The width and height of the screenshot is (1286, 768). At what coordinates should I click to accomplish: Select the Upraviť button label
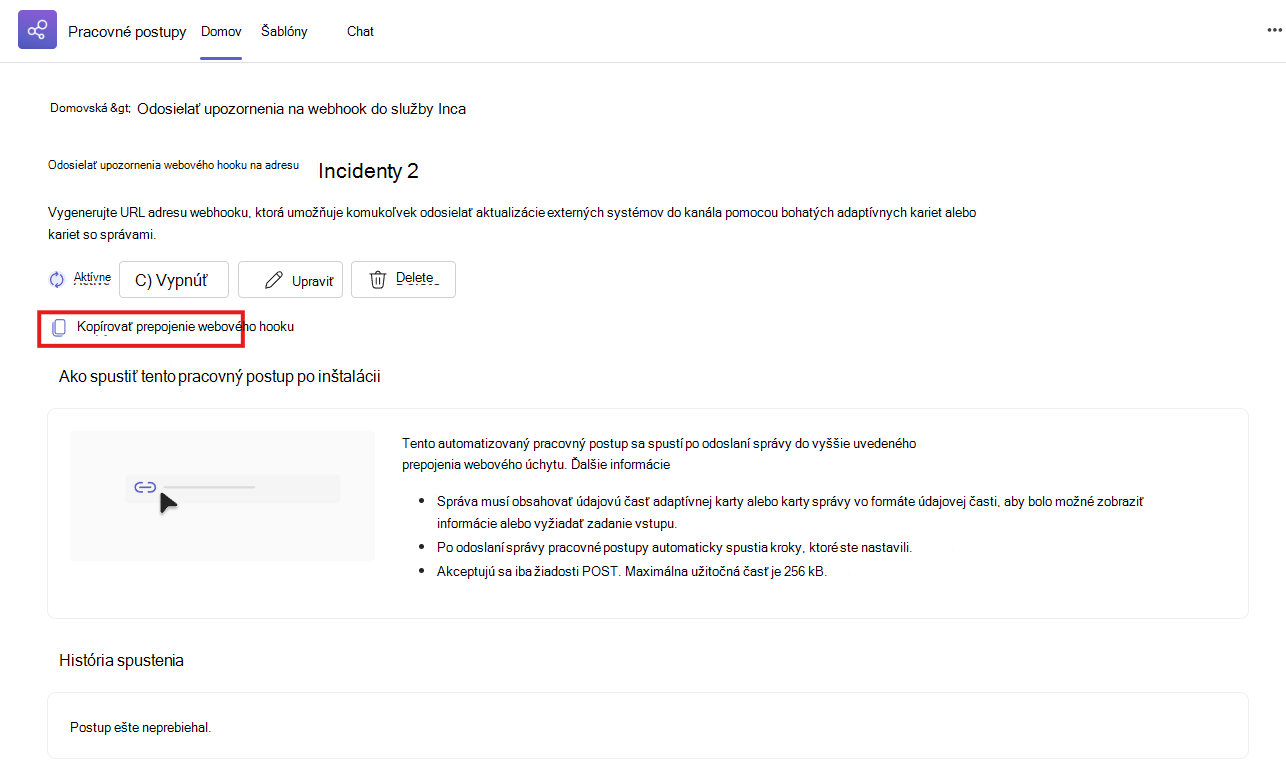point(312,281)
